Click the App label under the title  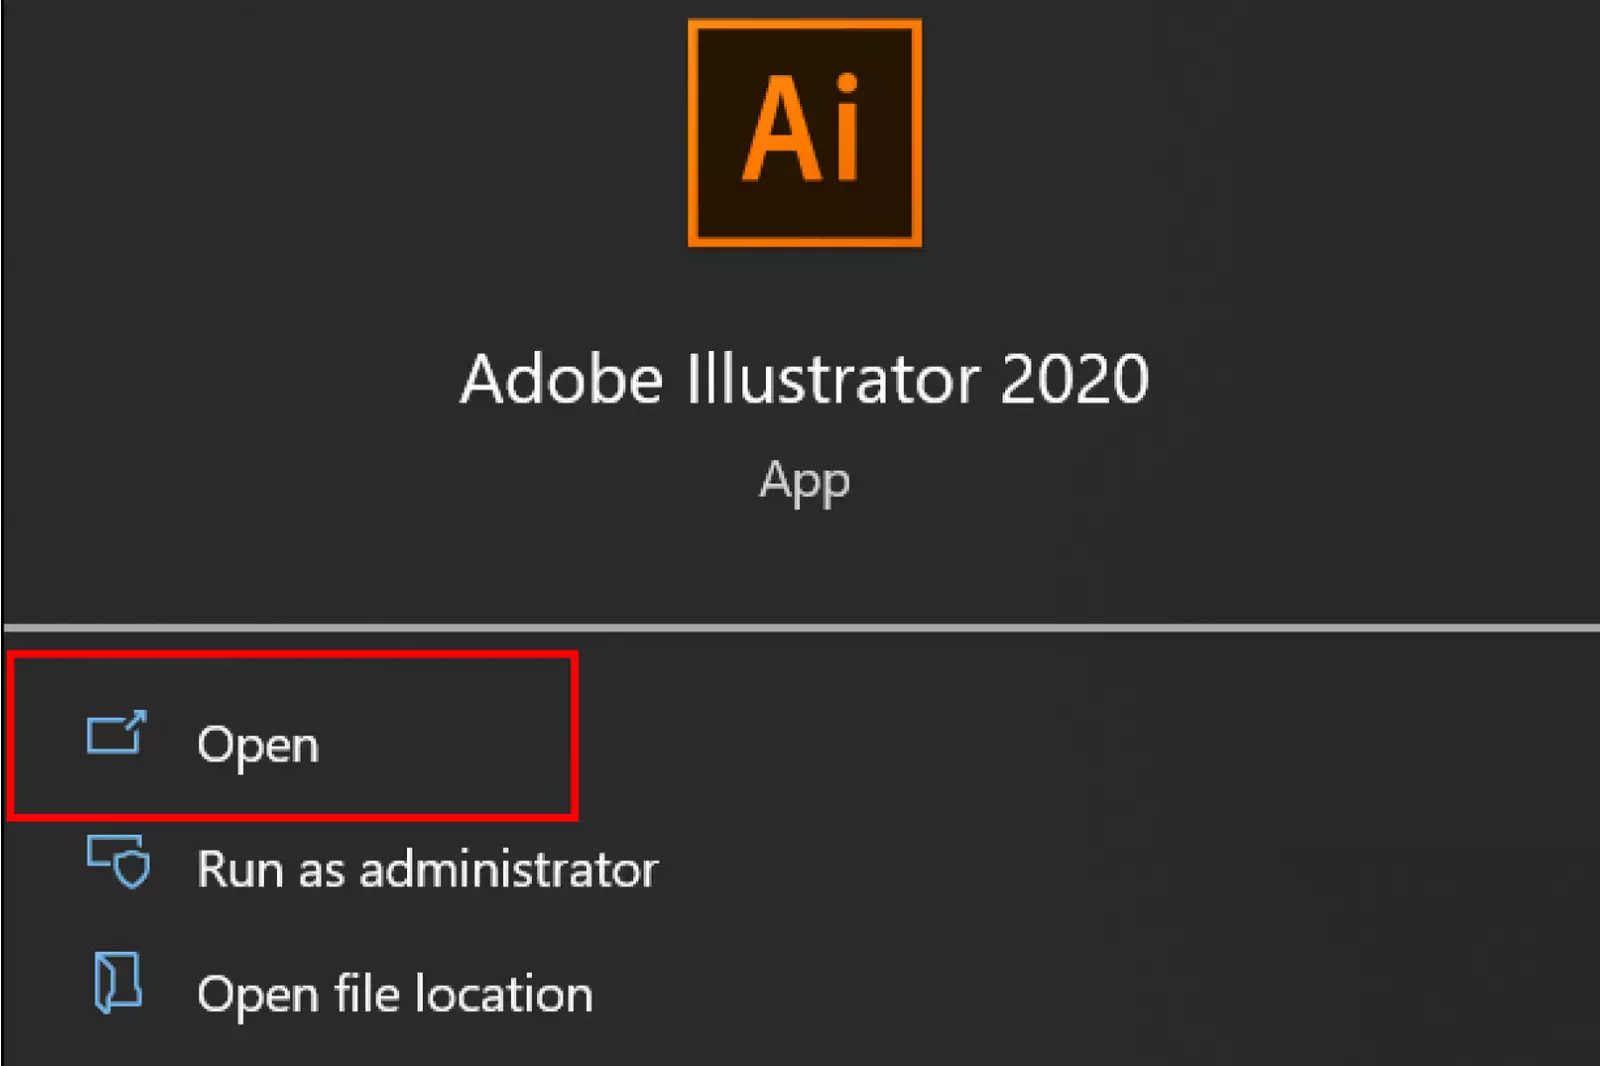coord(803,481)
